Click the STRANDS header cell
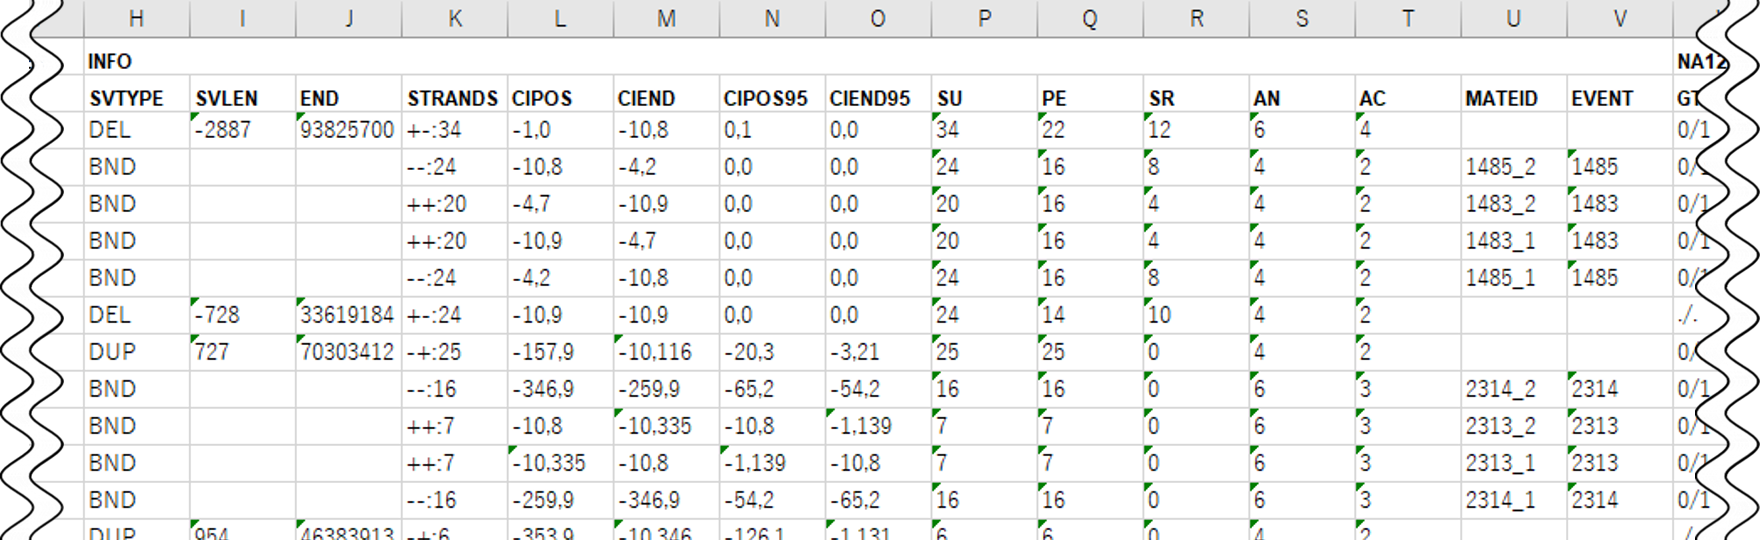Screen dimensions: 1760x540 [453, 98]
